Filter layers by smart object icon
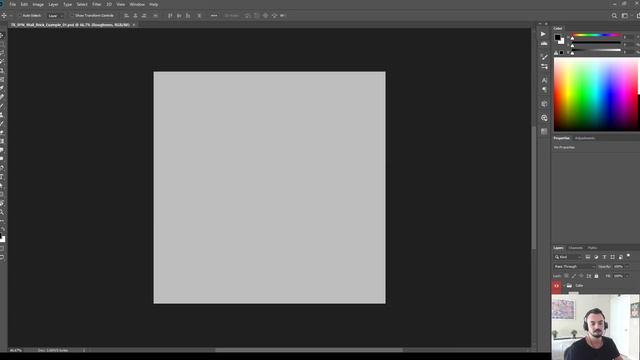640x360 pixels. coord(620,257)
